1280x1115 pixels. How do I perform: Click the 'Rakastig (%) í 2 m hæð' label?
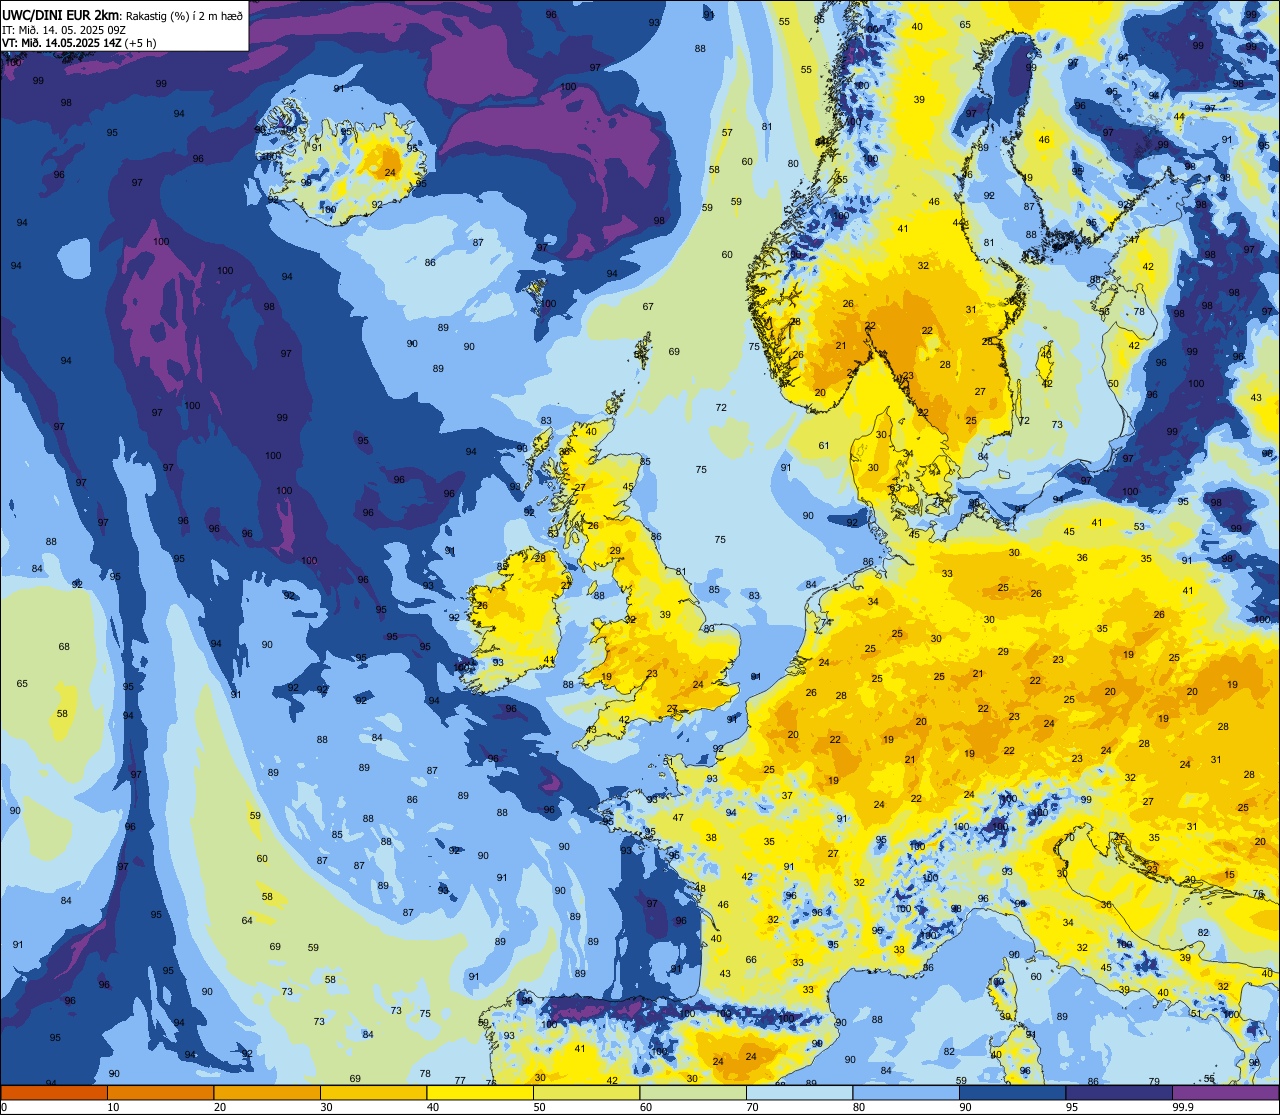coord(184,15)
